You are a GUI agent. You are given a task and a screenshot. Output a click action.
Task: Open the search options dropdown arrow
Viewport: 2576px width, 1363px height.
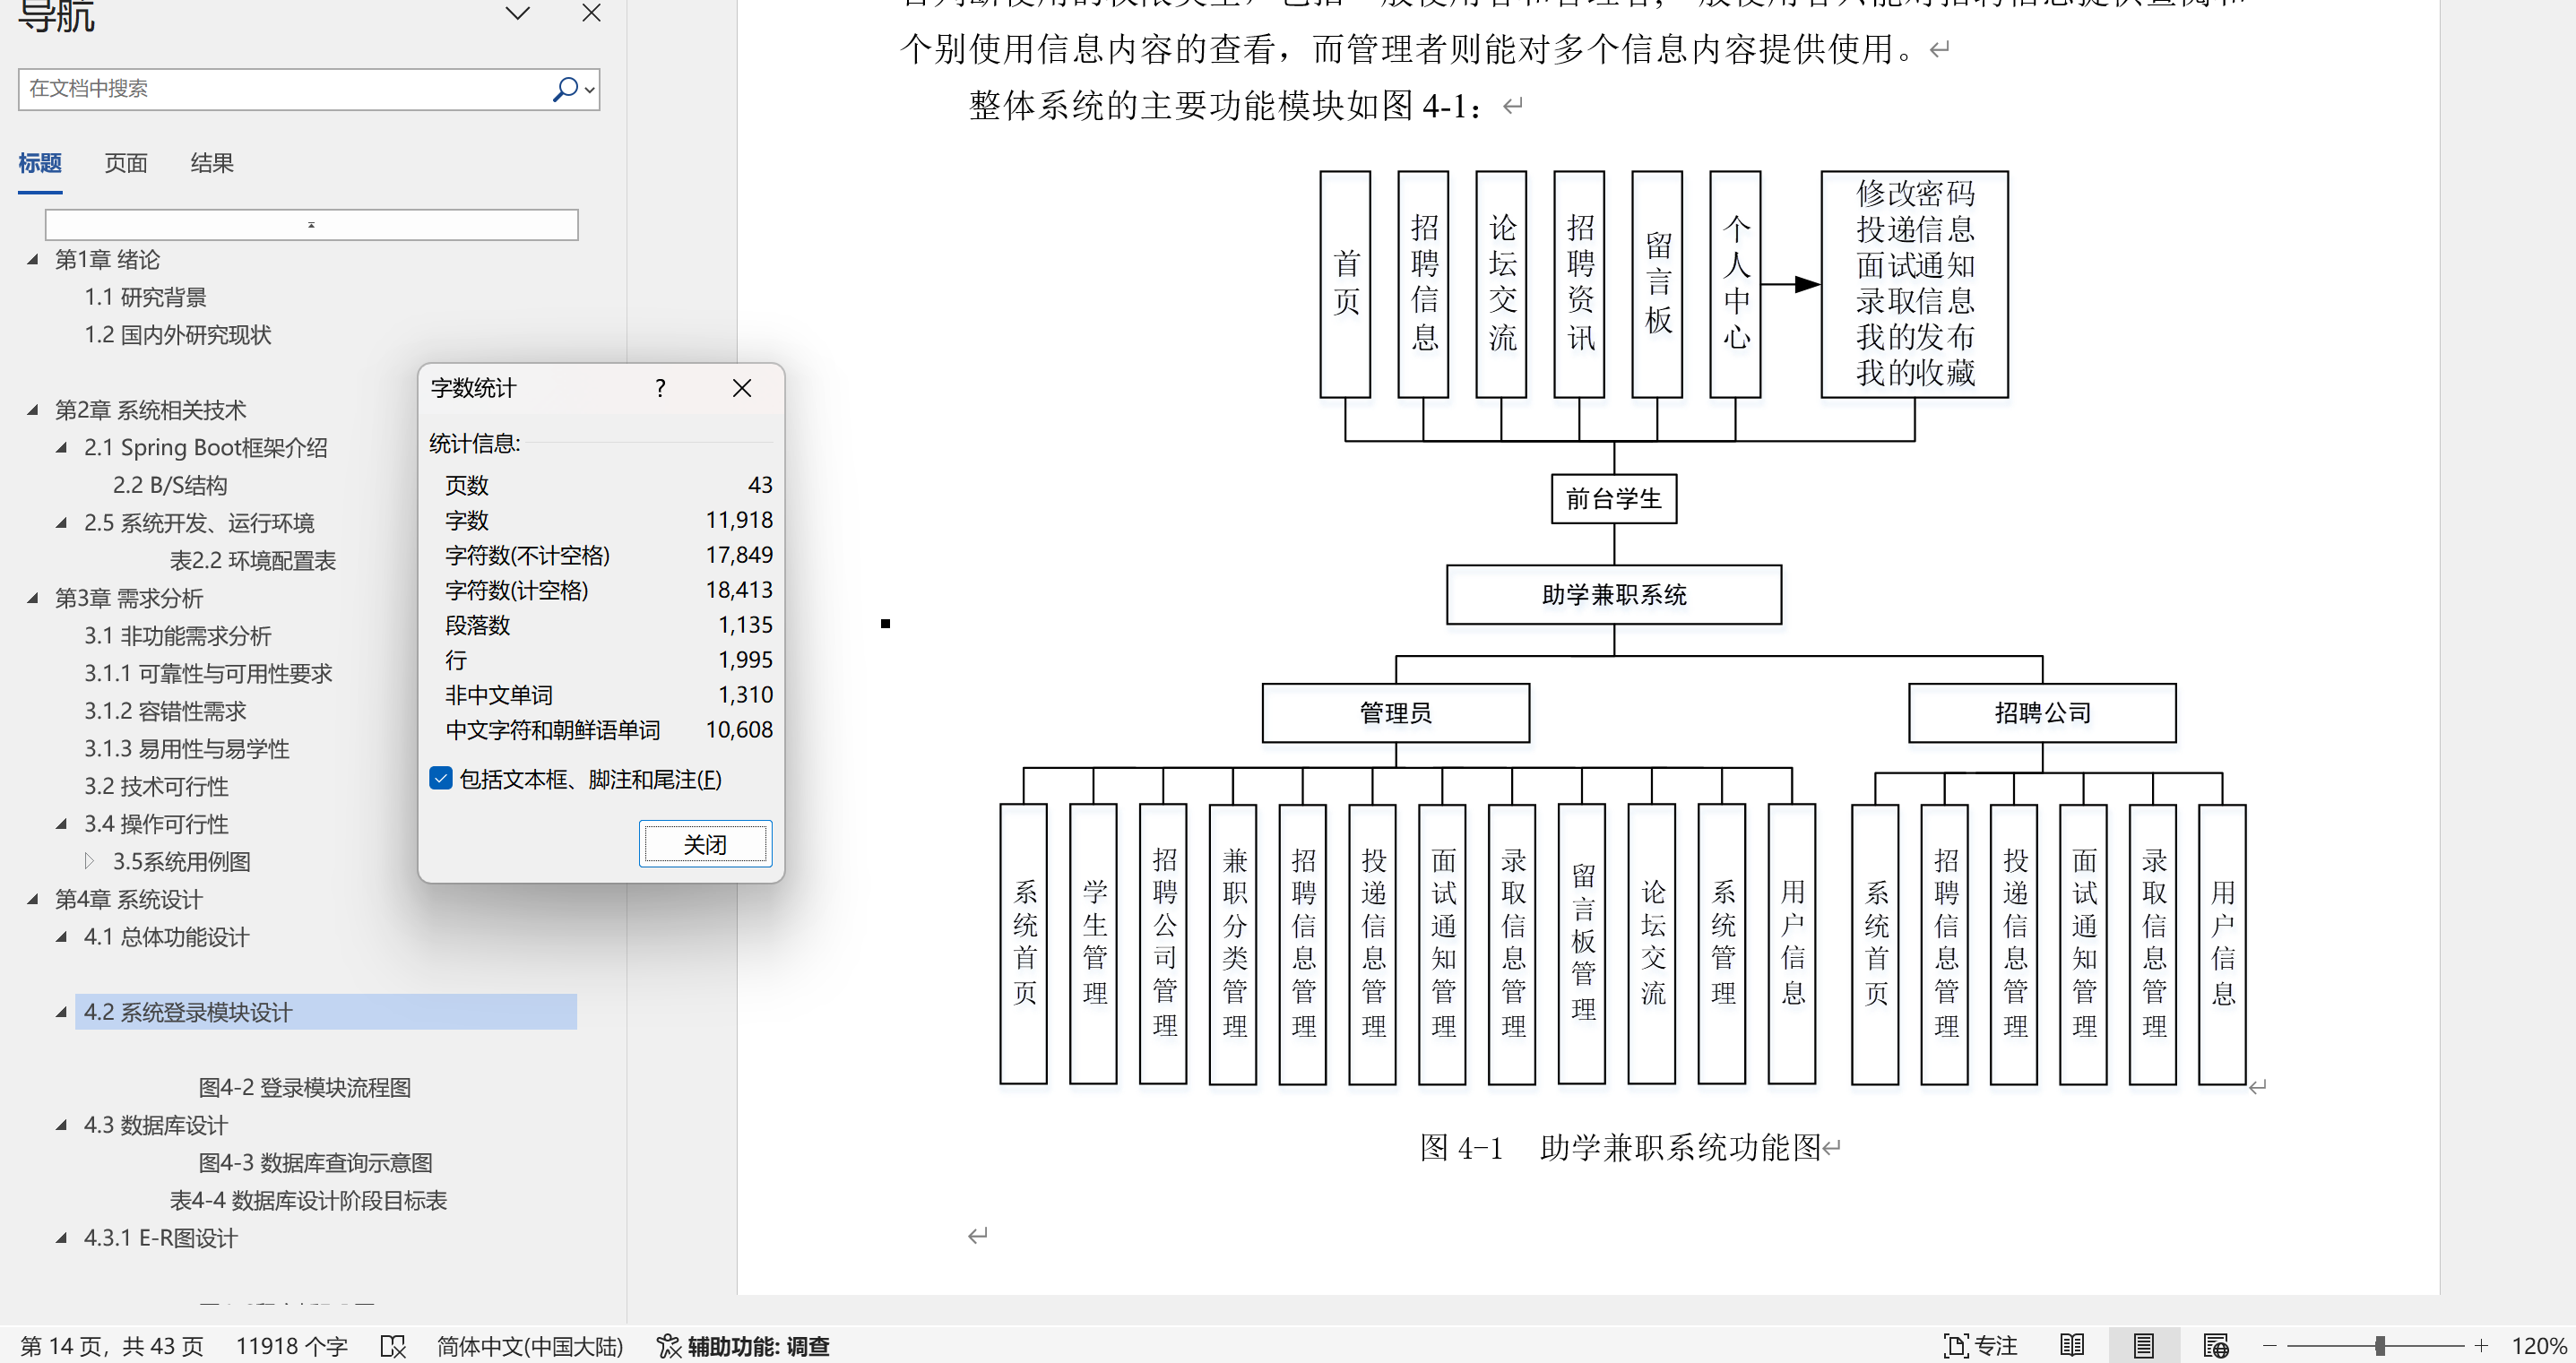coord(590,90)
